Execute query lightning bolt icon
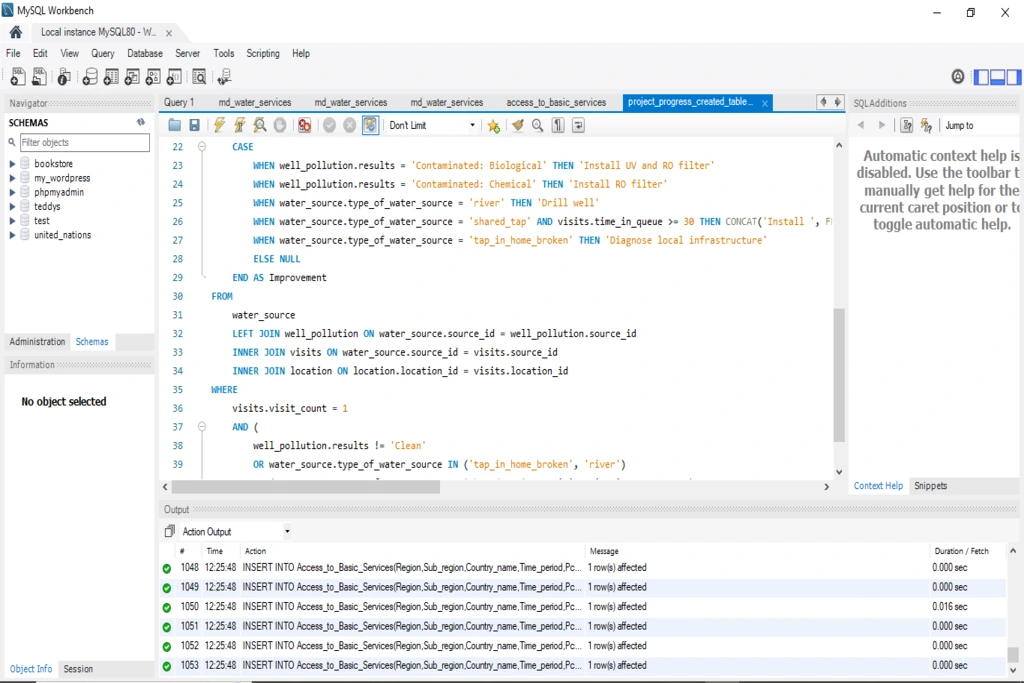 point(219,125)
